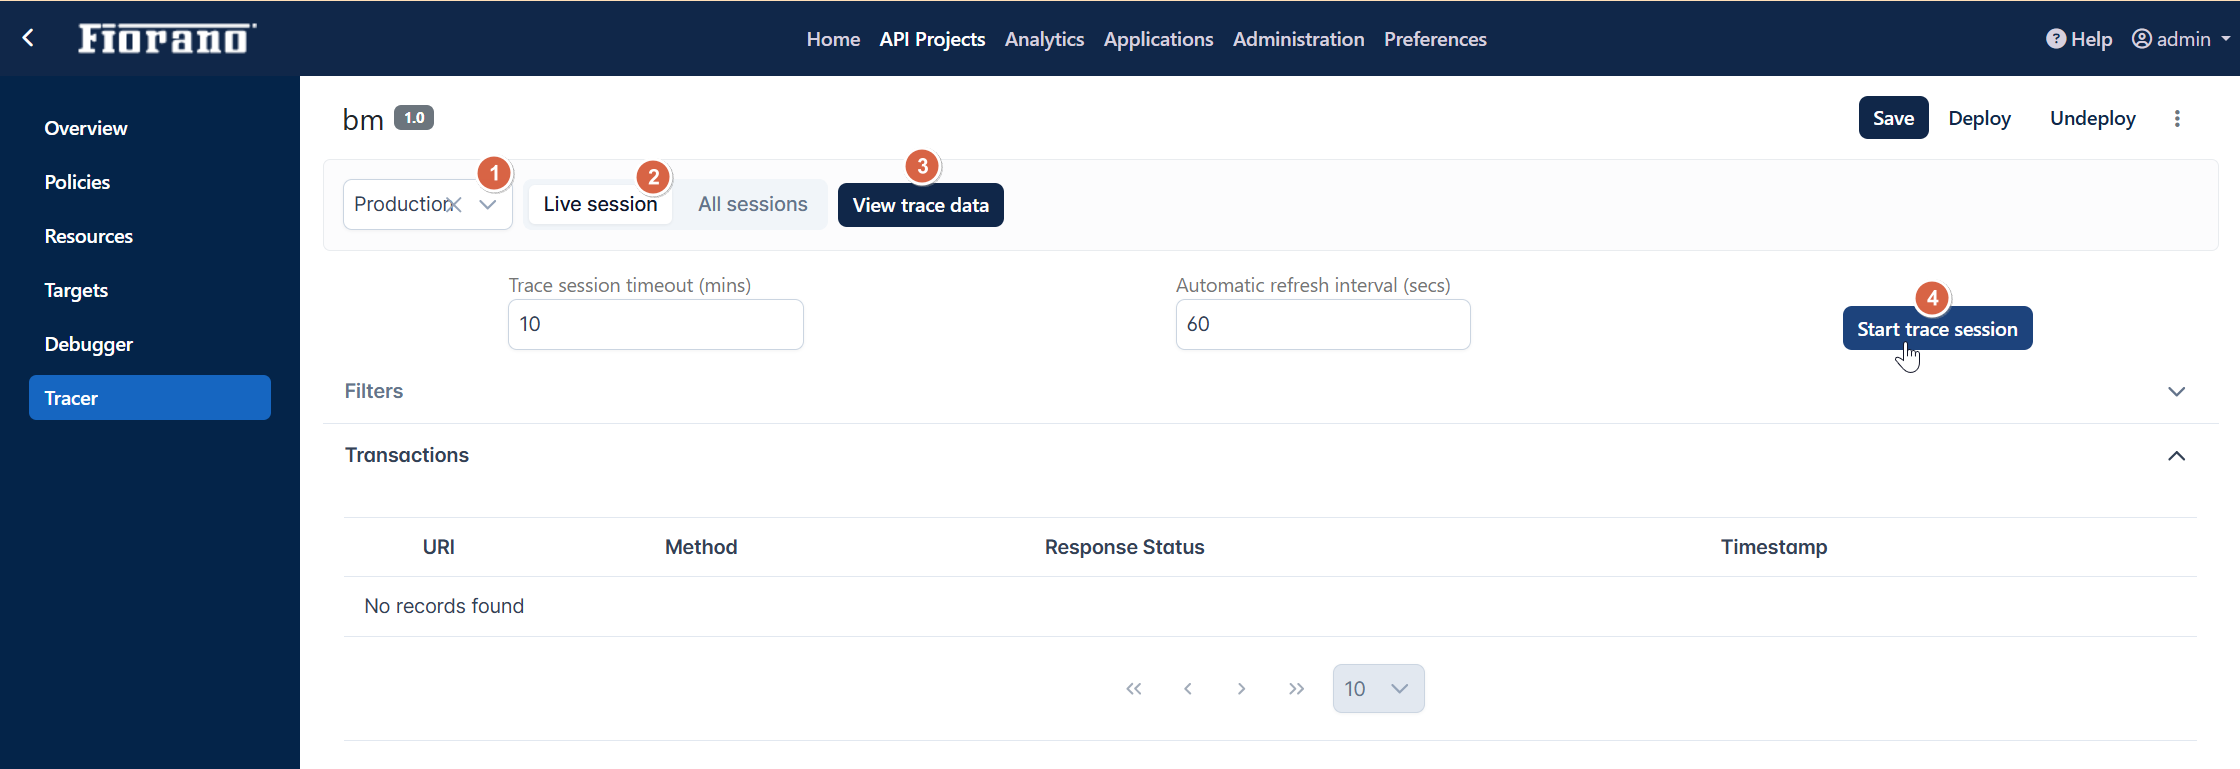The height and width of the screenshot is (769, 2240).
Task: Open the Analytics menu
Action: 1044,39
